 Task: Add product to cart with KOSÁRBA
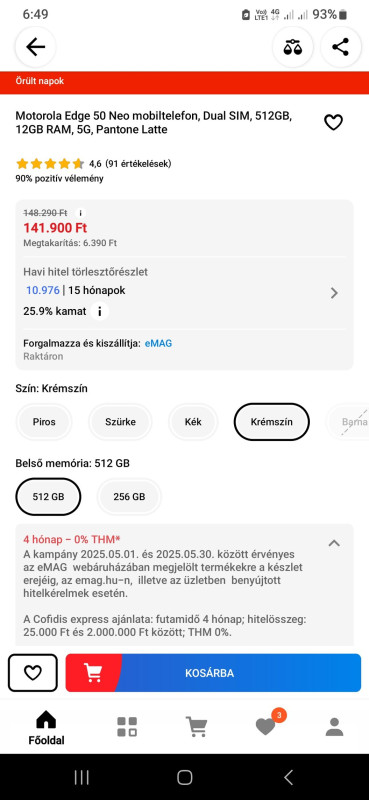213,673
